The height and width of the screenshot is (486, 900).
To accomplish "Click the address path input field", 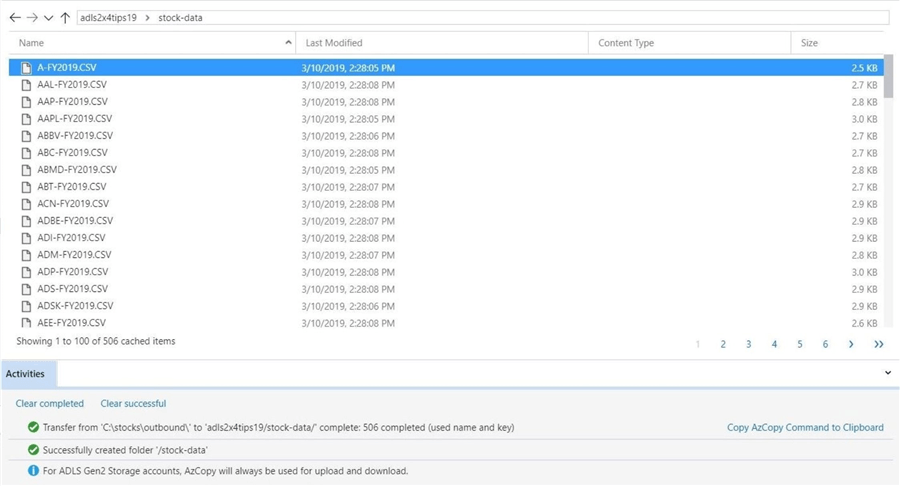I will point(483,18).
